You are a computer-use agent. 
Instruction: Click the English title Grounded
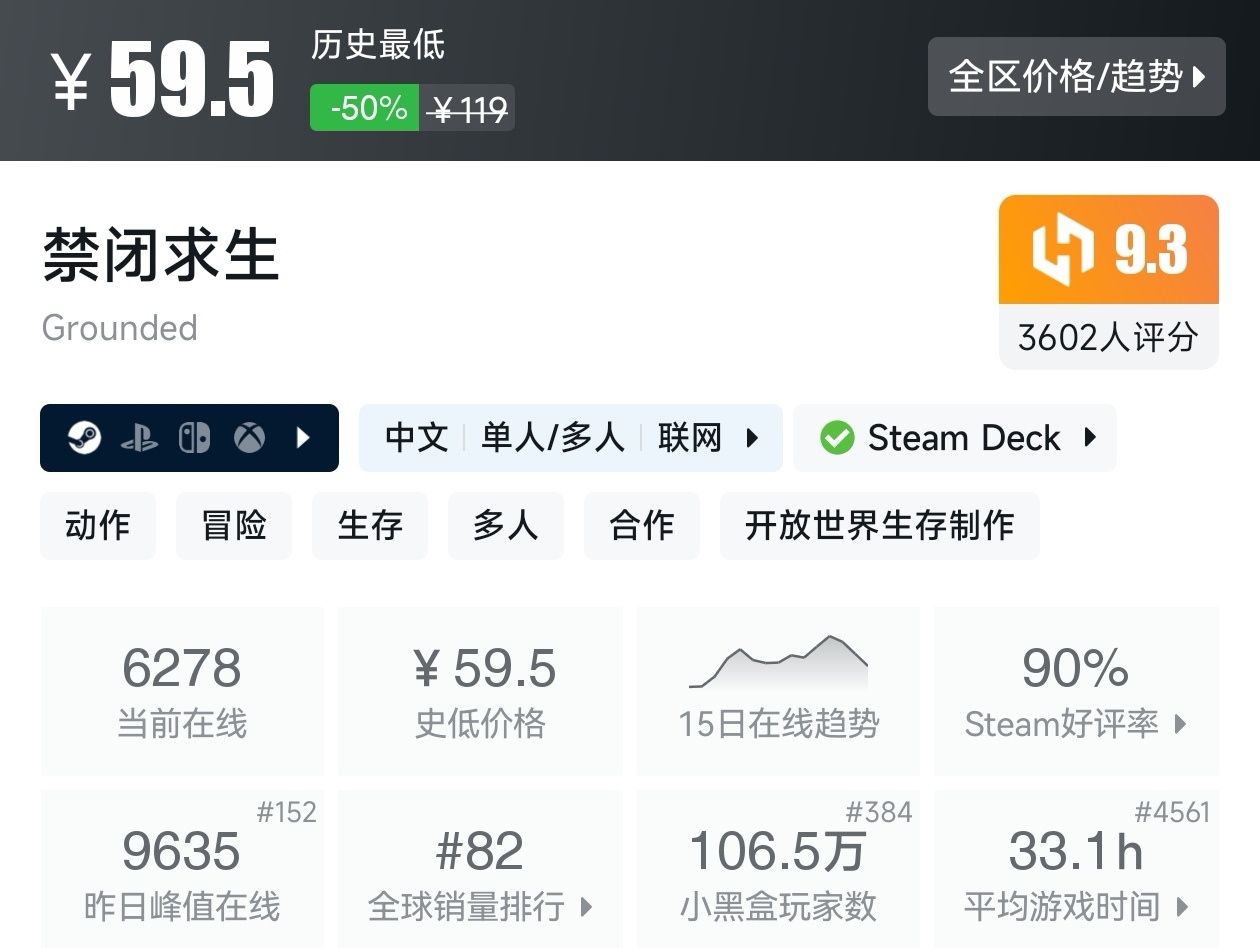(120, 328)
